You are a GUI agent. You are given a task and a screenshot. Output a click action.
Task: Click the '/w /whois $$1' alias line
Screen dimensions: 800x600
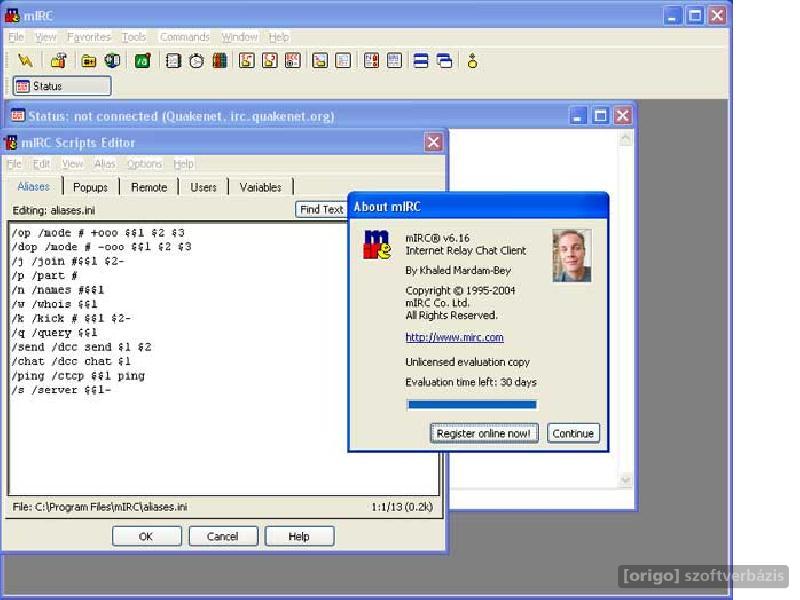54,304
